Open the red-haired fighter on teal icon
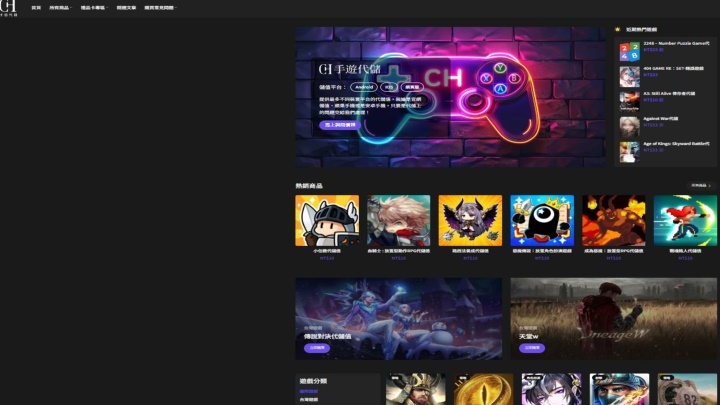 pos(685,220)
